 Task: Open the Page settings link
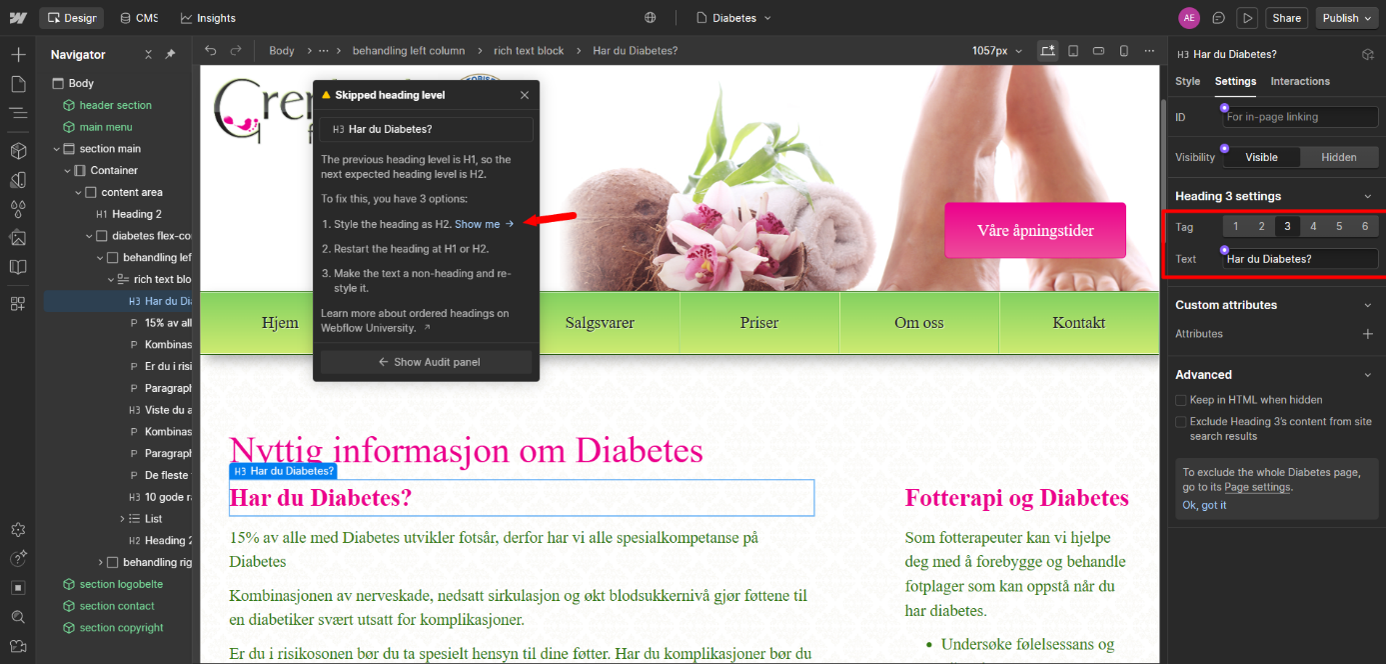(x=1258, y=487)
